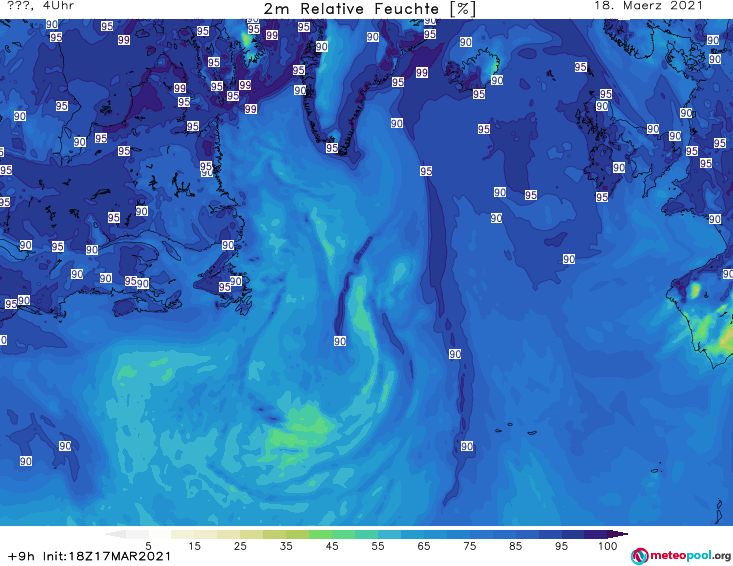The image size is (733, 566).
Task: Click the legend tick label '75'
Action: pyautogui.click(x=470, y=546)
